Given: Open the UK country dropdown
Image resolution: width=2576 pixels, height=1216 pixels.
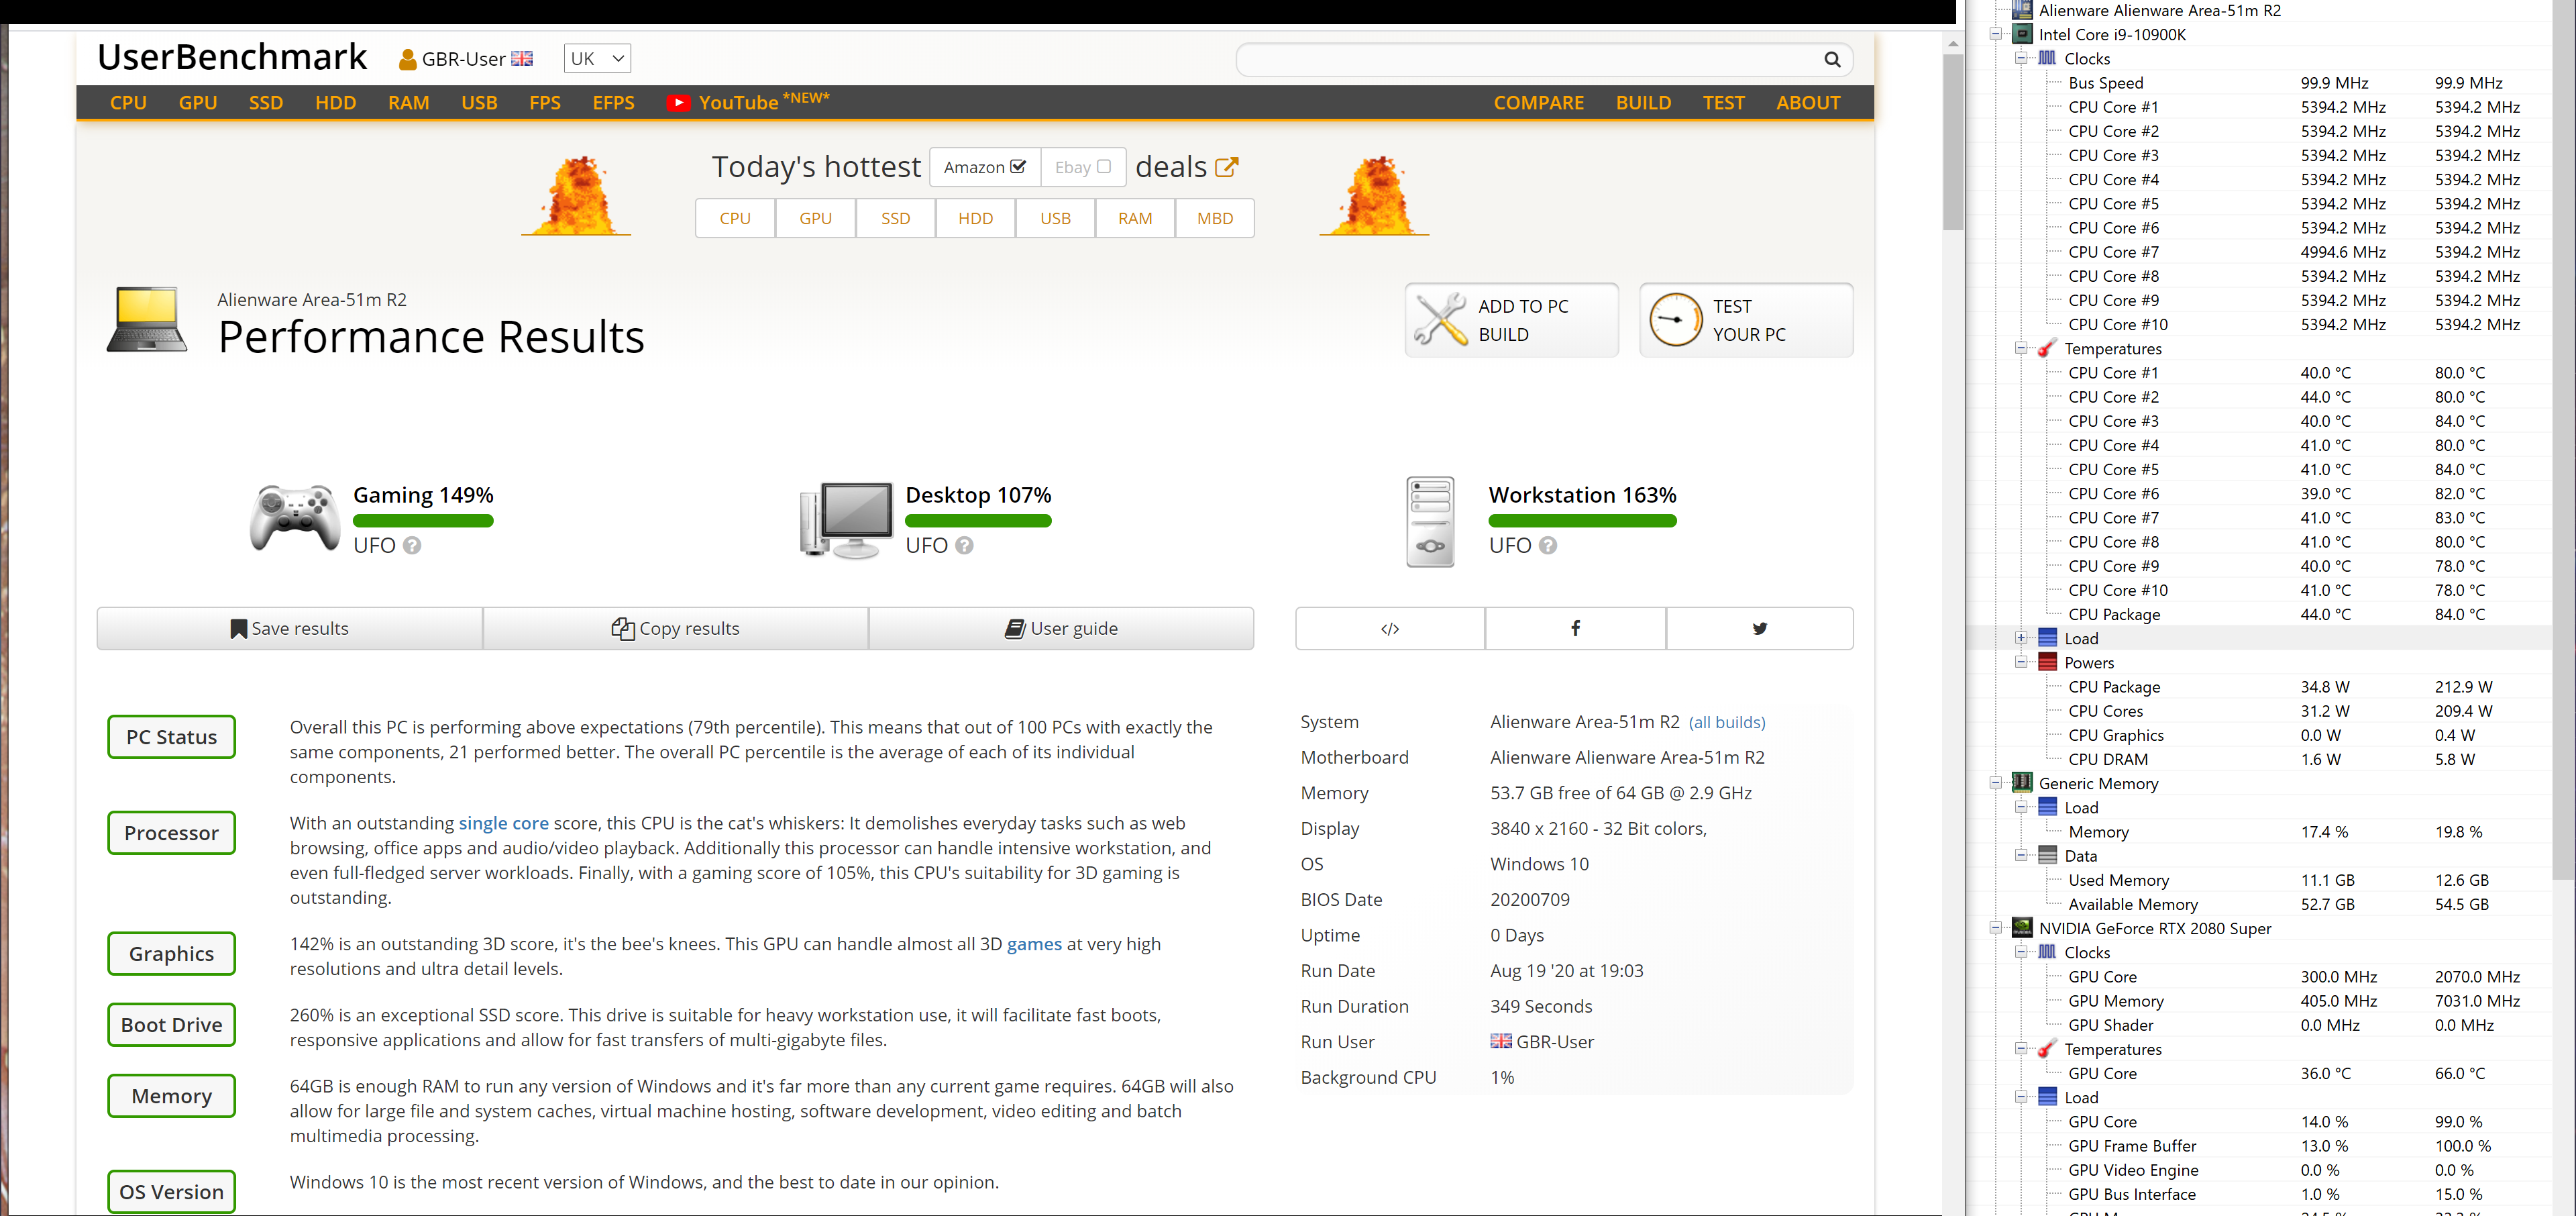Looking at the screenshot, I should point(597,59).
